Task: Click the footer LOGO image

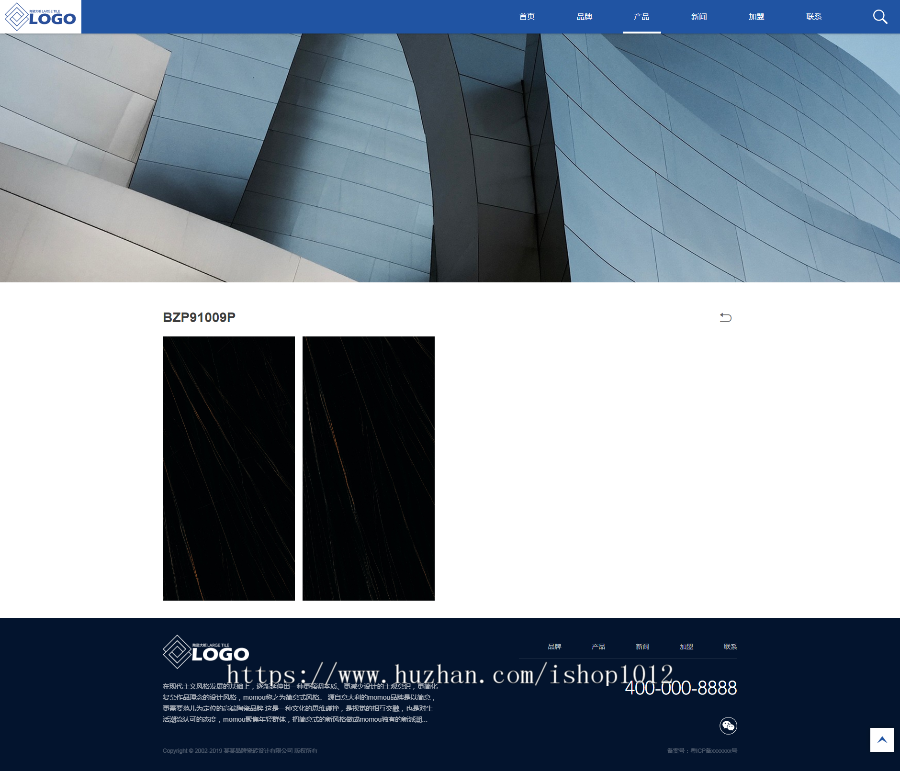Action: [x=205, y=652]
